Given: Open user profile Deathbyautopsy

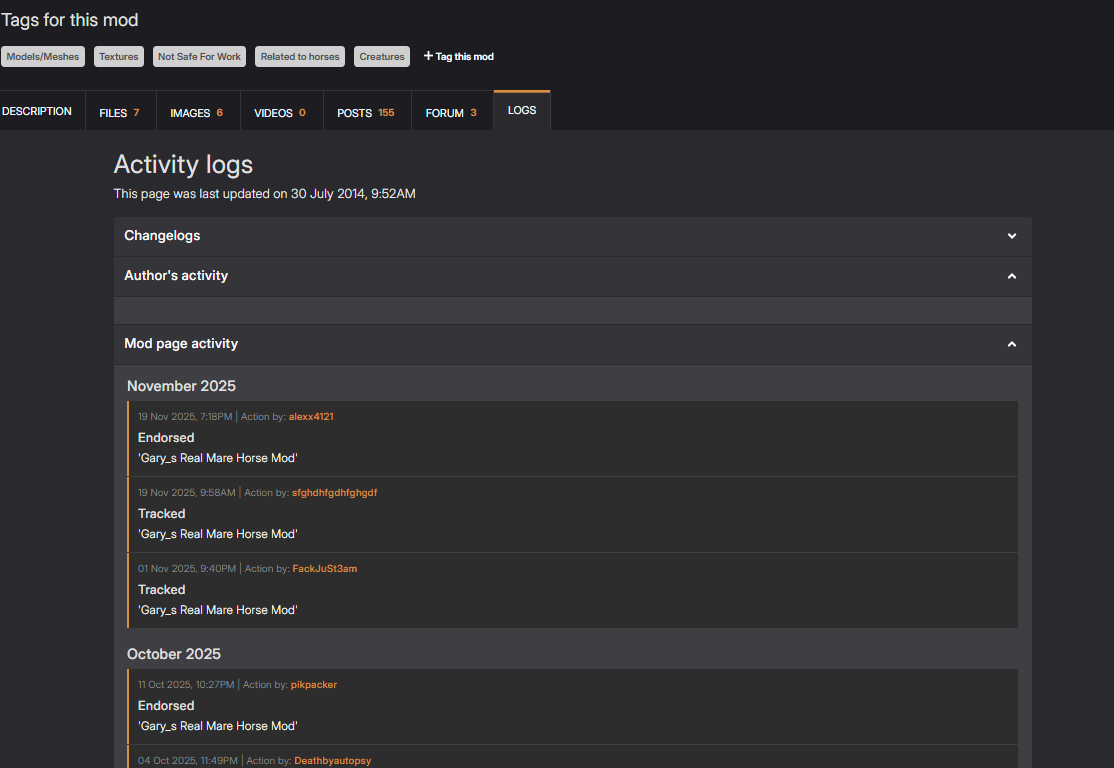Looking at the screenshot, I should click(332, 760).
